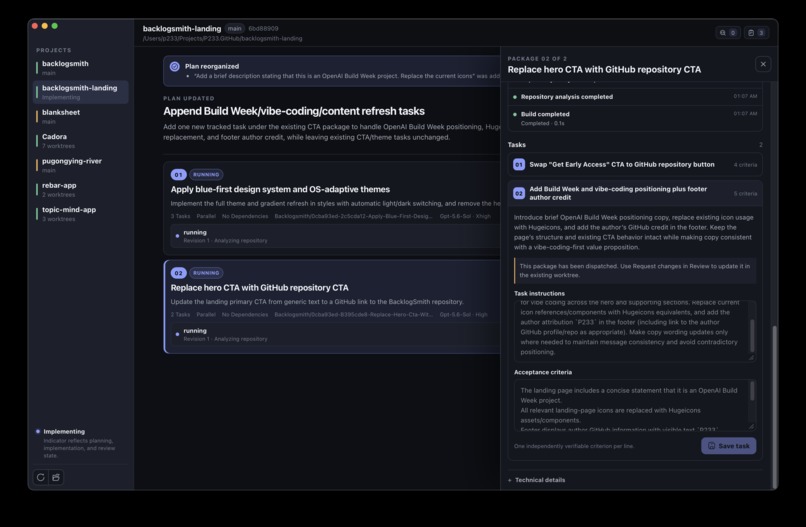Image resolution: width=806 pixels, height=527 pixels.
Task: Click the refresh icon at sidebar bottom
Action: [x=41, y=477]
